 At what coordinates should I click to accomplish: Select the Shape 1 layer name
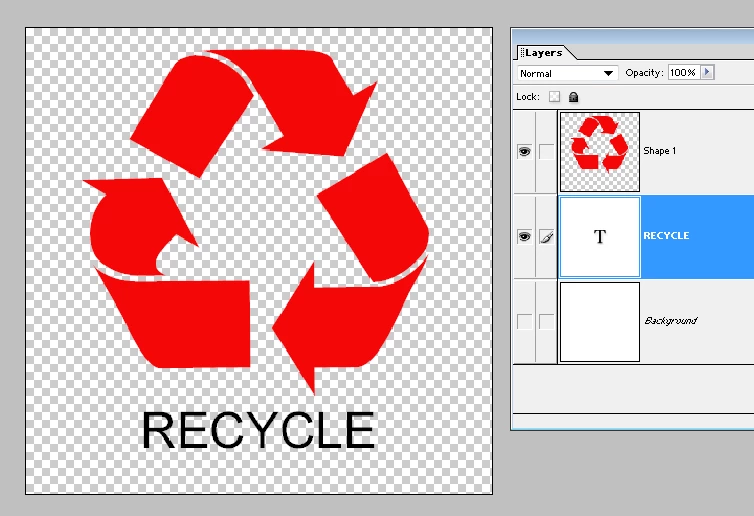660,151
